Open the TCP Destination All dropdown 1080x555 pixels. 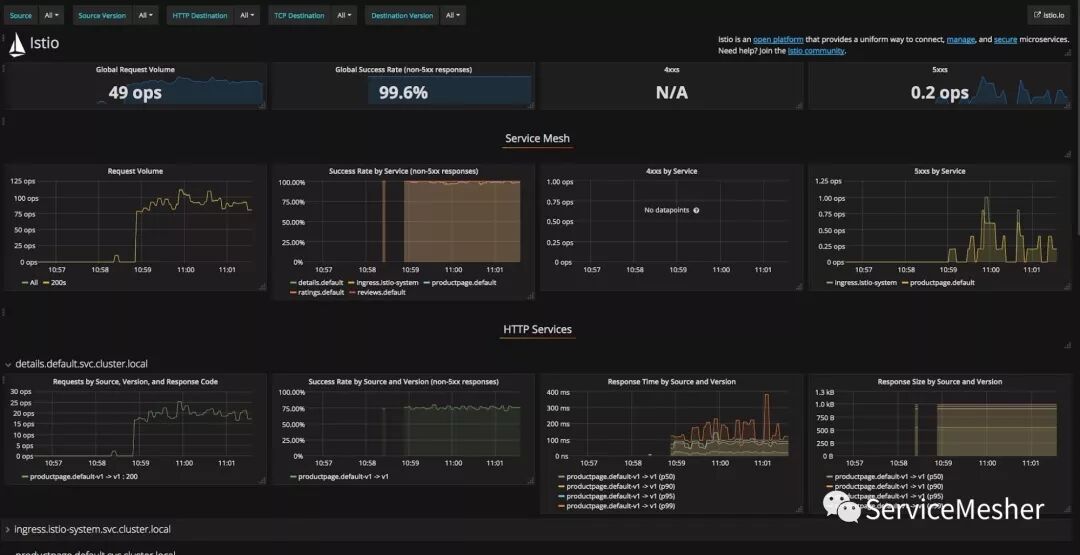point(344,15)
